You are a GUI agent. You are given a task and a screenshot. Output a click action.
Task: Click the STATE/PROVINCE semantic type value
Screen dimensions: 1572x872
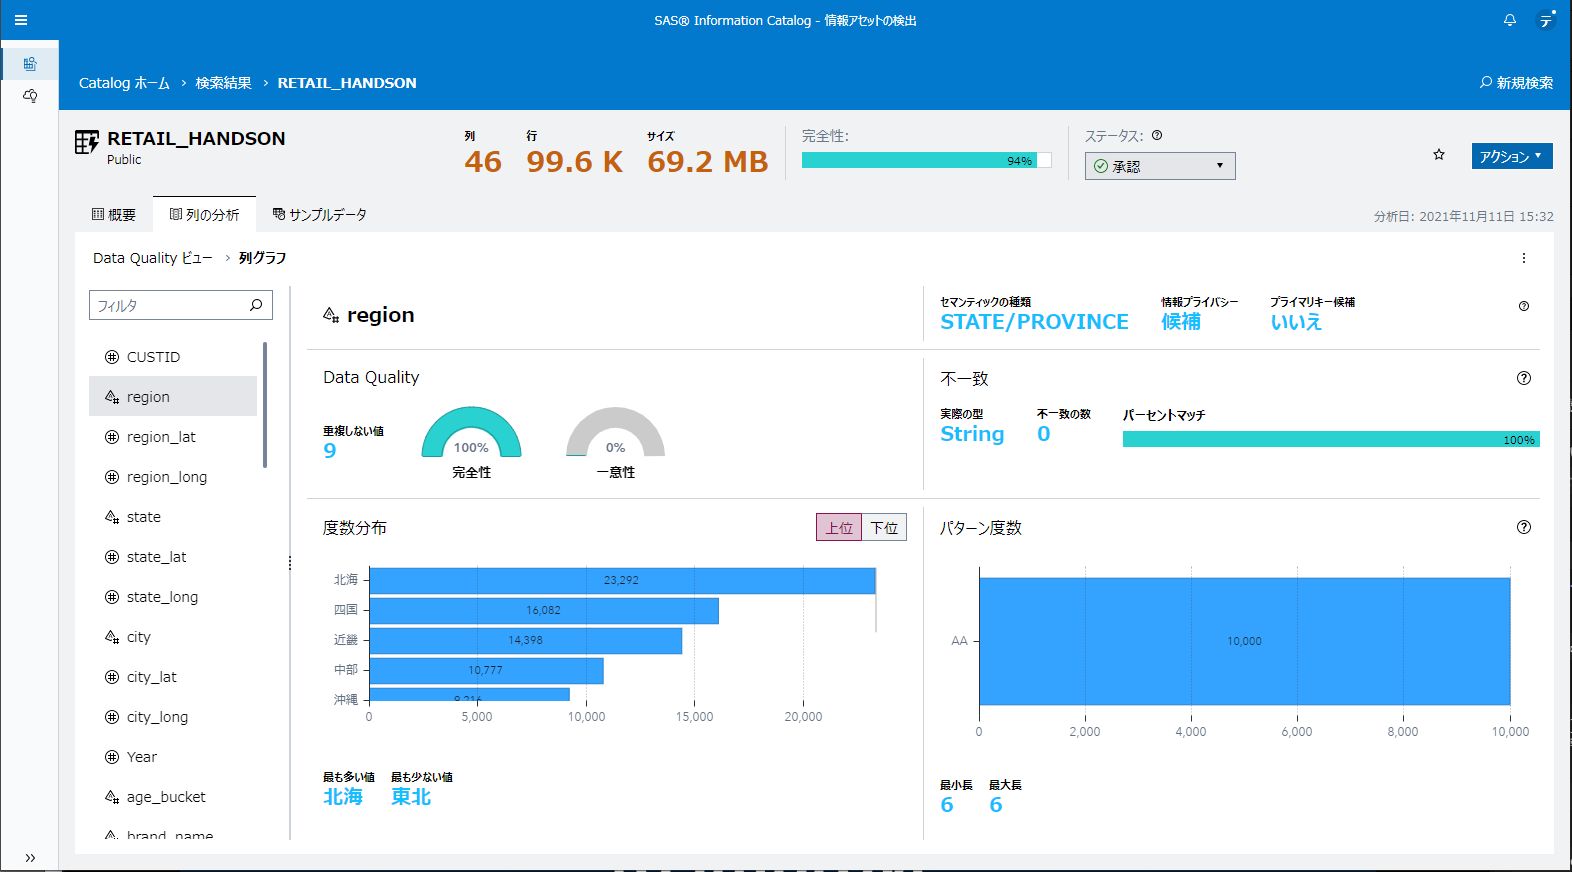click(x=1034, y=322)
